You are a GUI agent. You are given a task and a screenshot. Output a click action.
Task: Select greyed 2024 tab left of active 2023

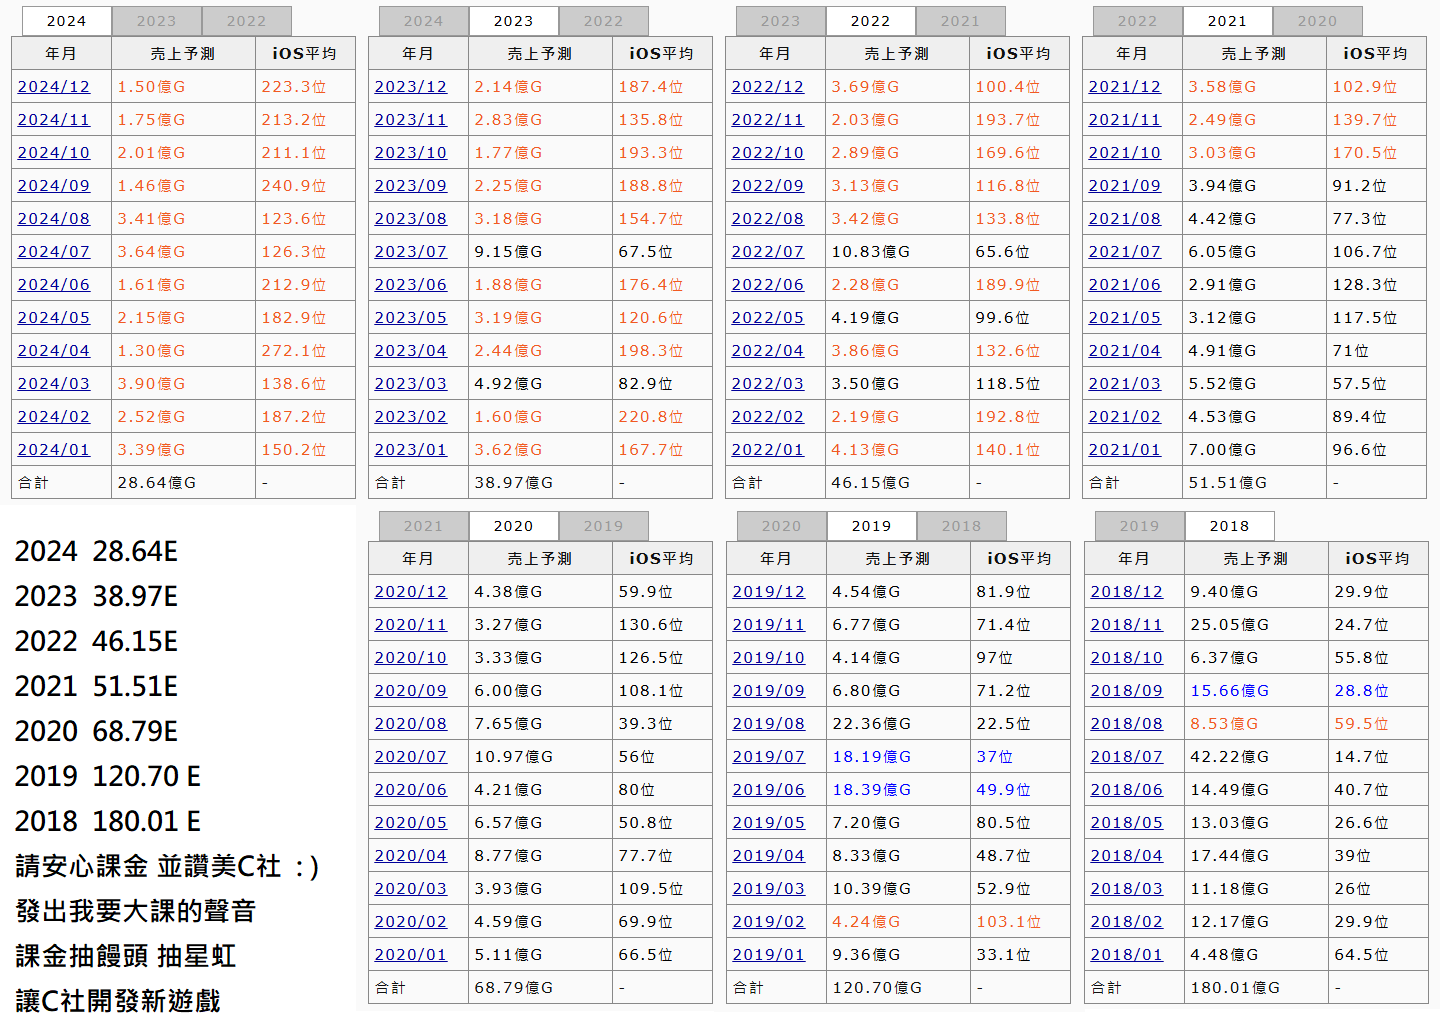coord(423,21)
